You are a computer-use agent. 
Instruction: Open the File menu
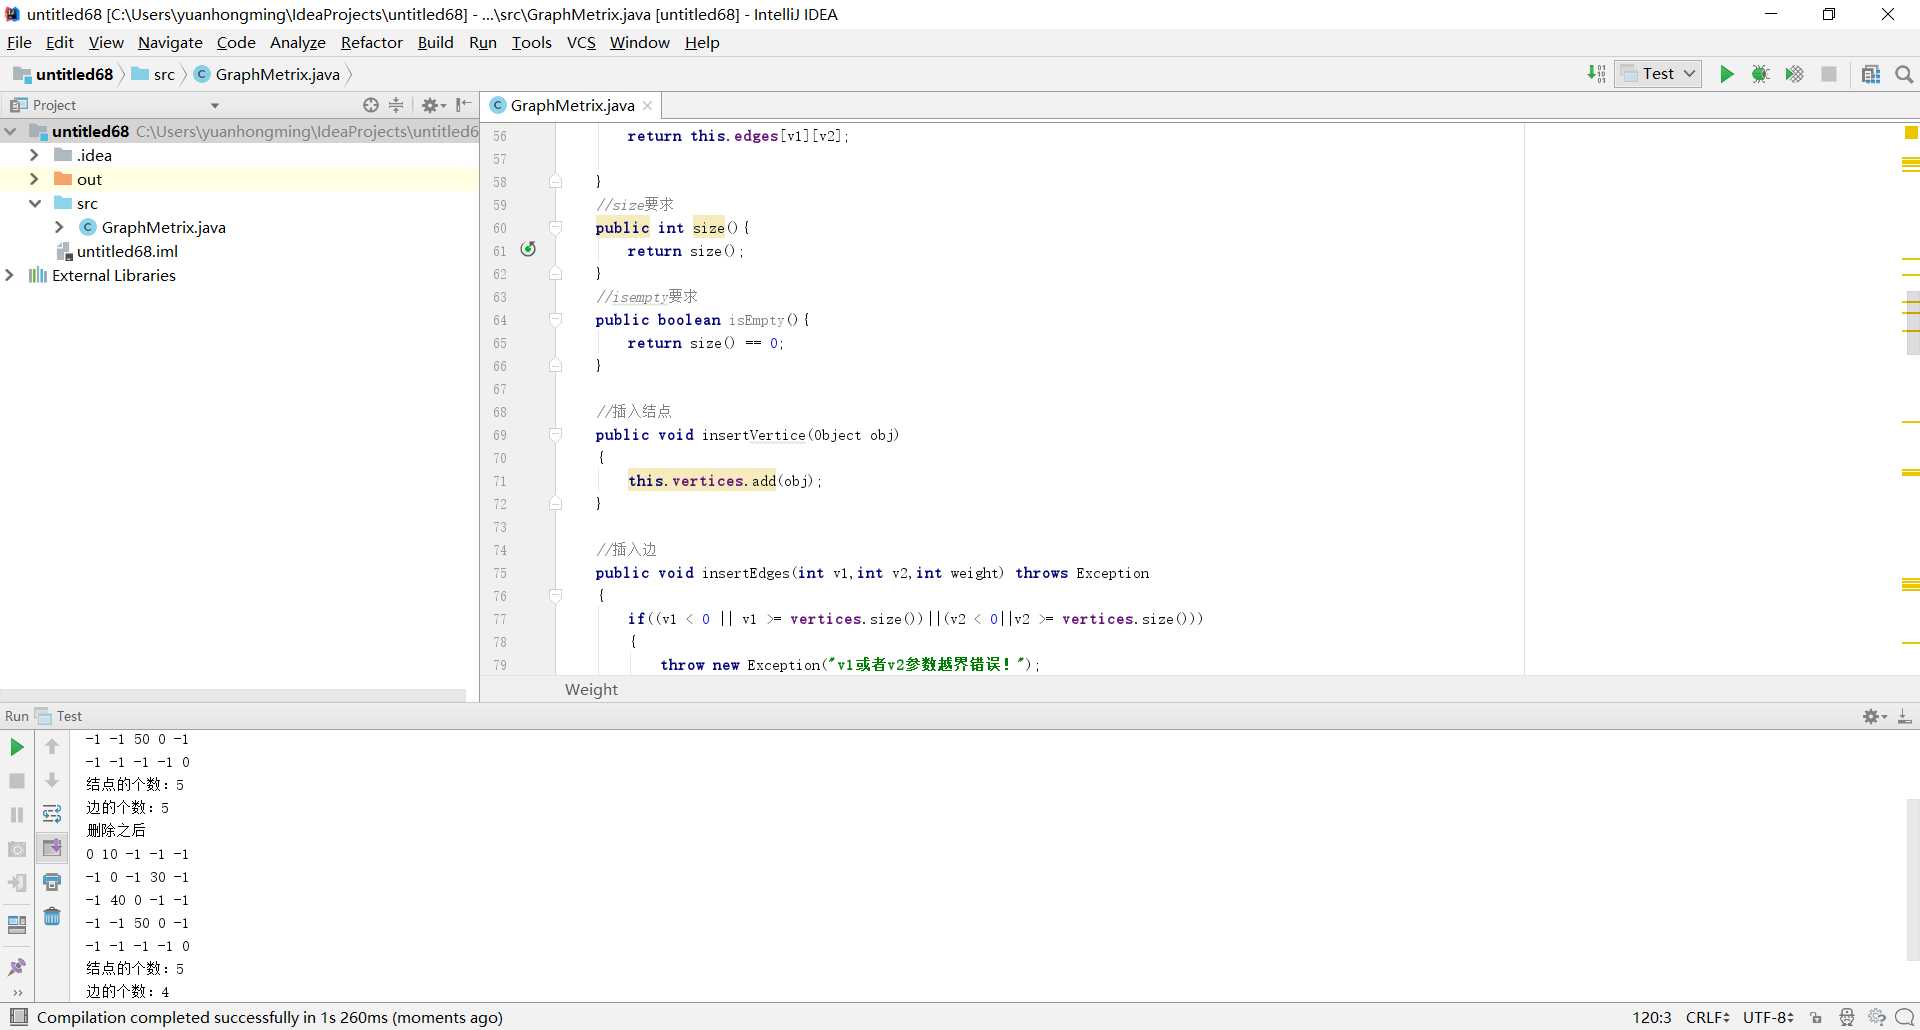tap(19, 42)
